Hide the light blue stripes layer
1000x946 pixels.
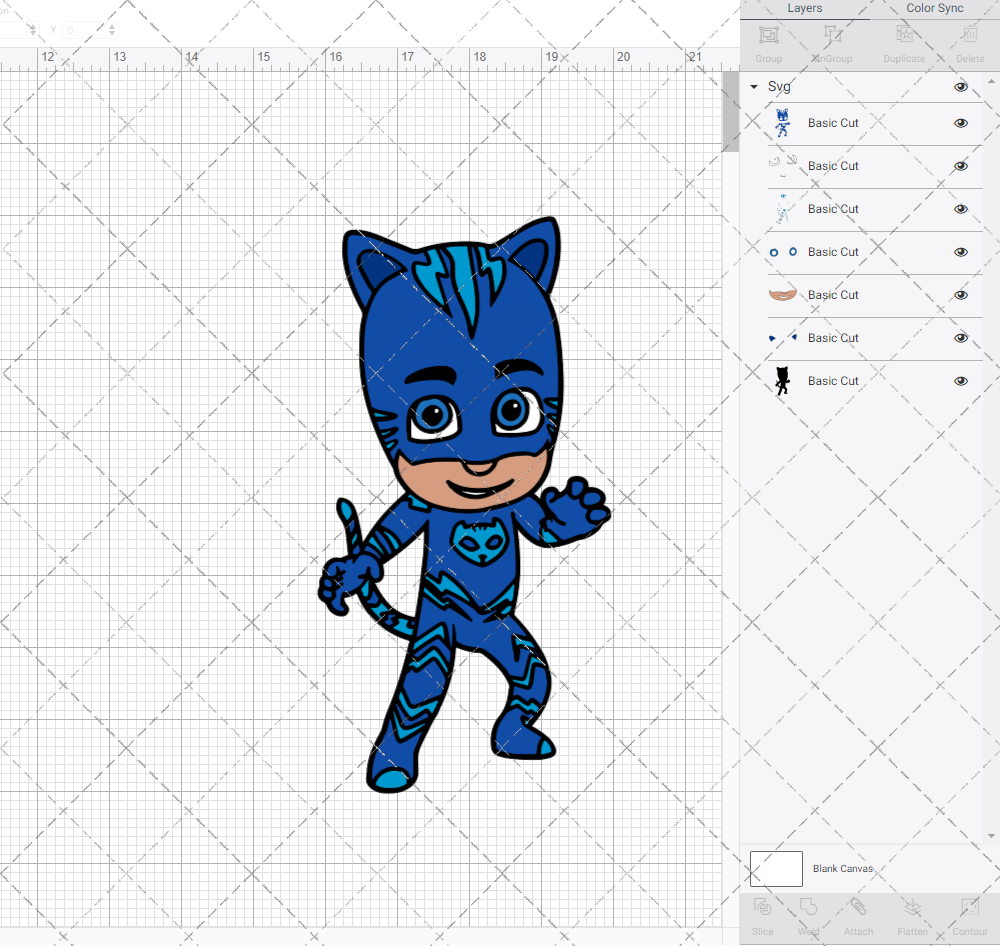pyautogui.click(x=961, y=209)
